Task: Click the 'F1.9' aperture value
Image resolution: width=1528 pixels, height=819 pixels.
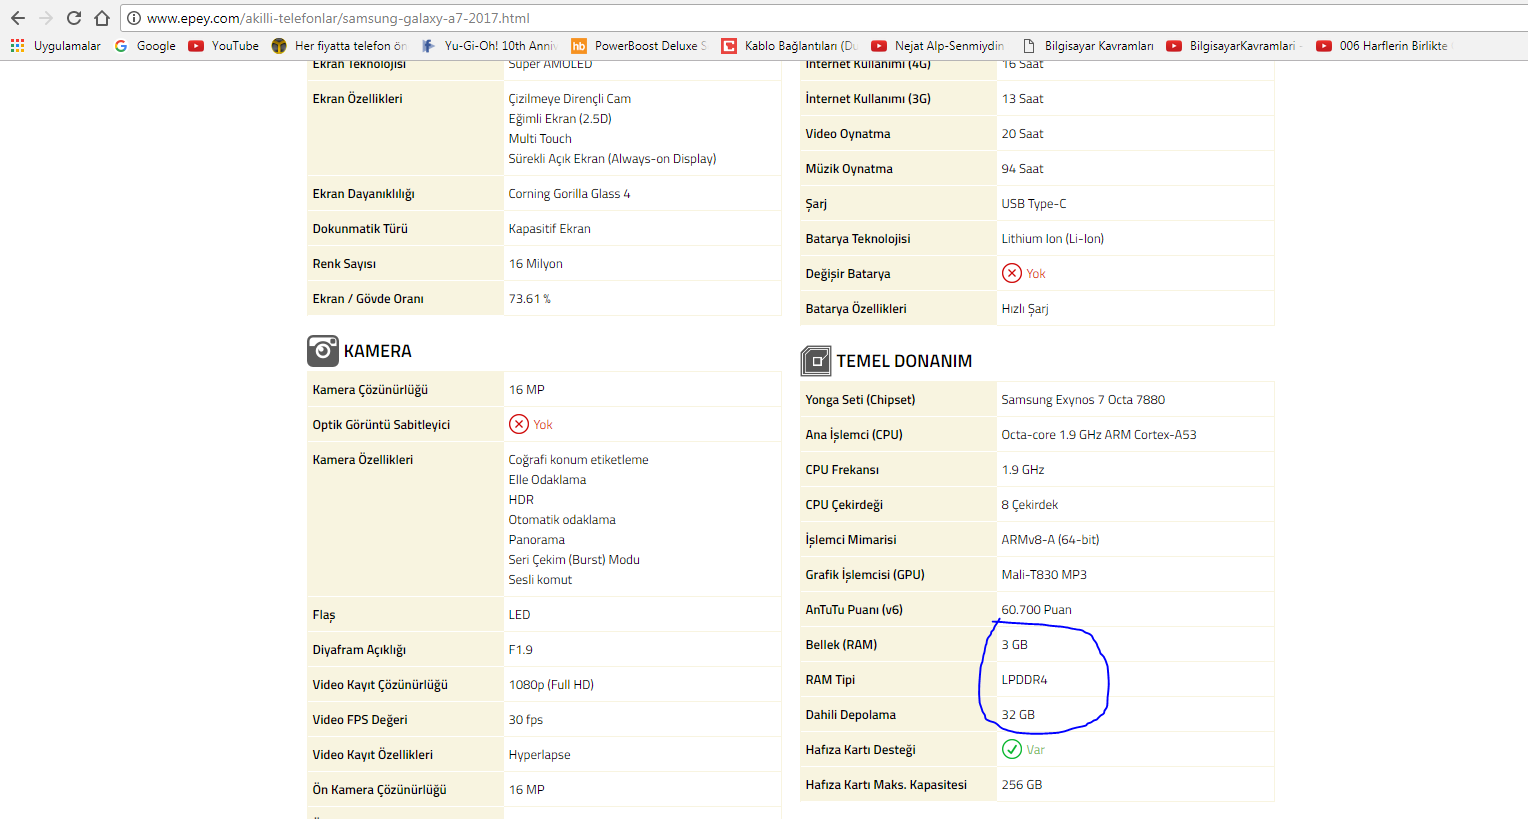Action: pos(521,650)
